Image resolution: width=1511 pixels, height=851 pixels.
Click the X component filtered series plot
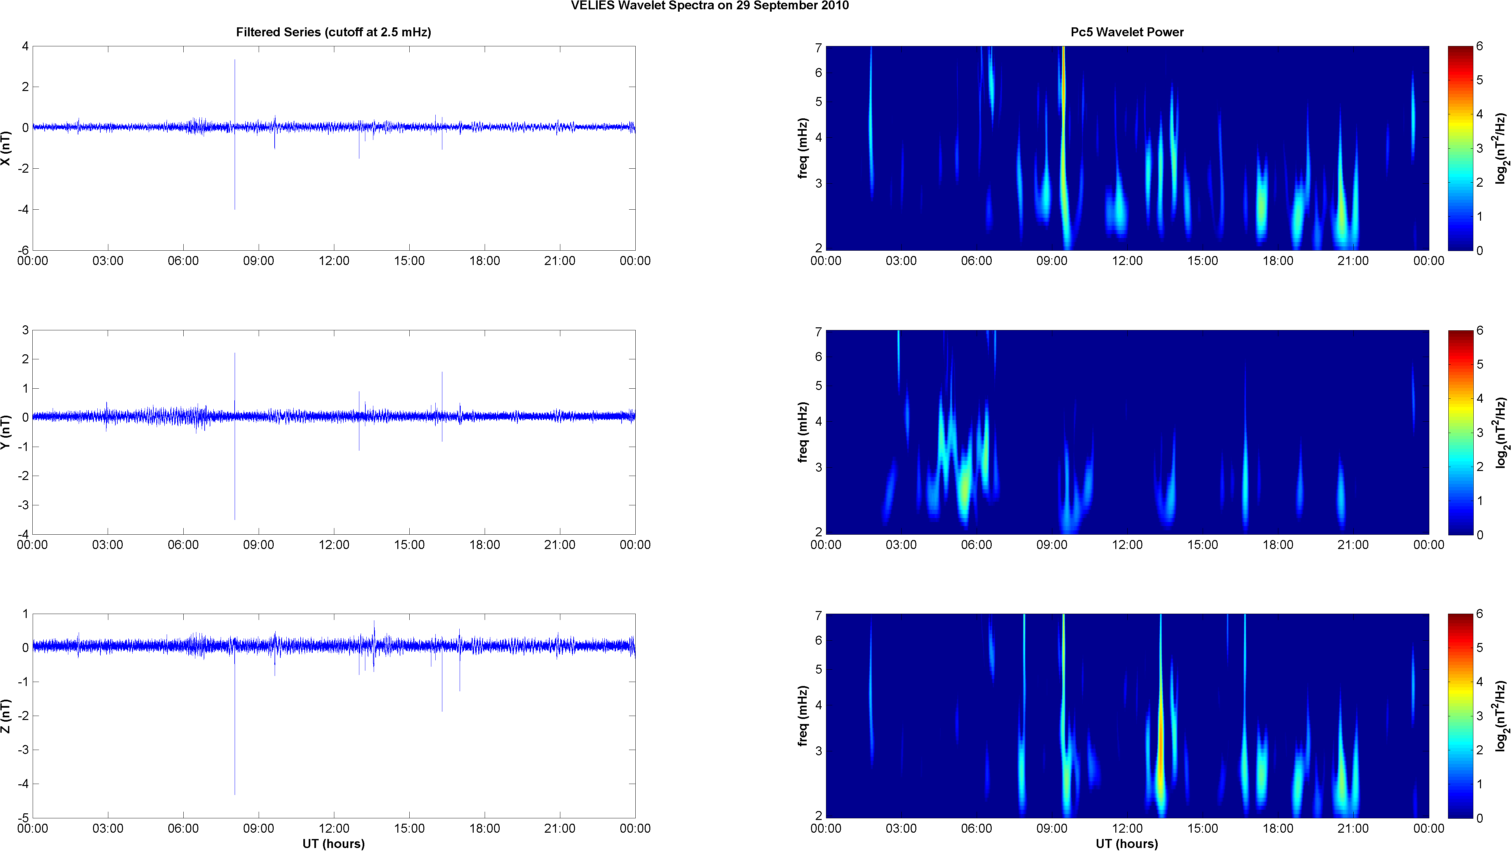pos(333,148)
